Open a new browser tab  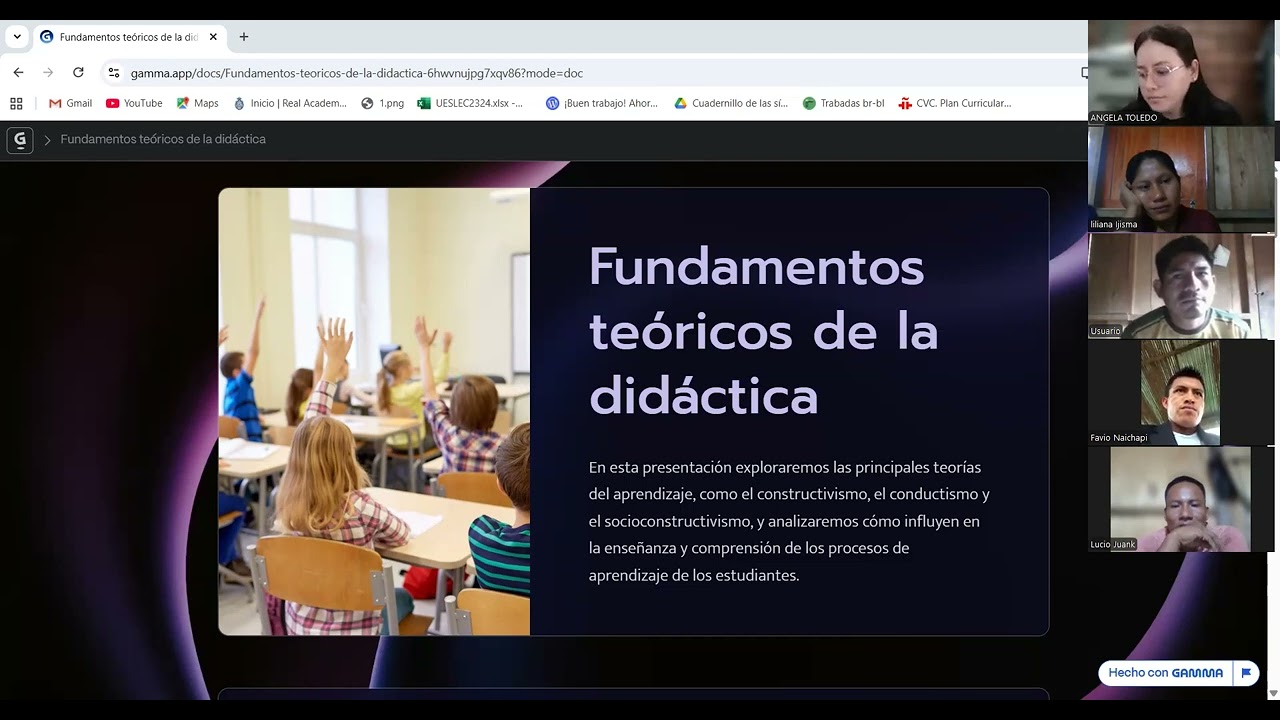244,37
